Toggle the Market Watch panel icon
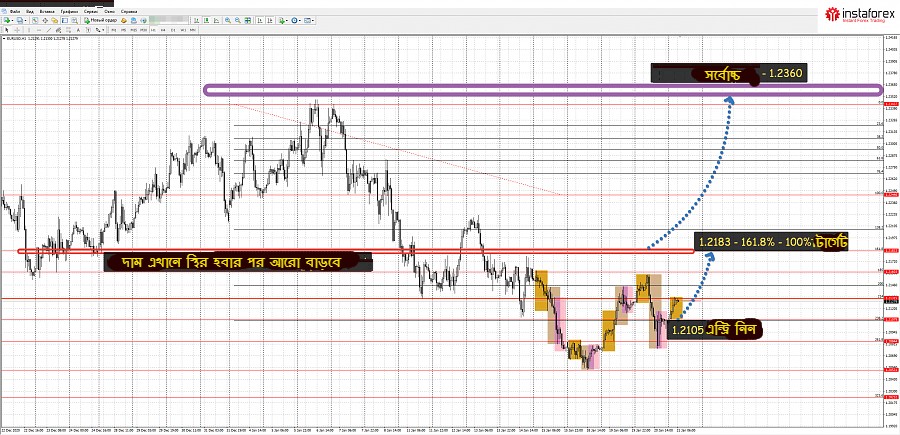The height and width of the screenshot is (435, 900). point(35,21)
